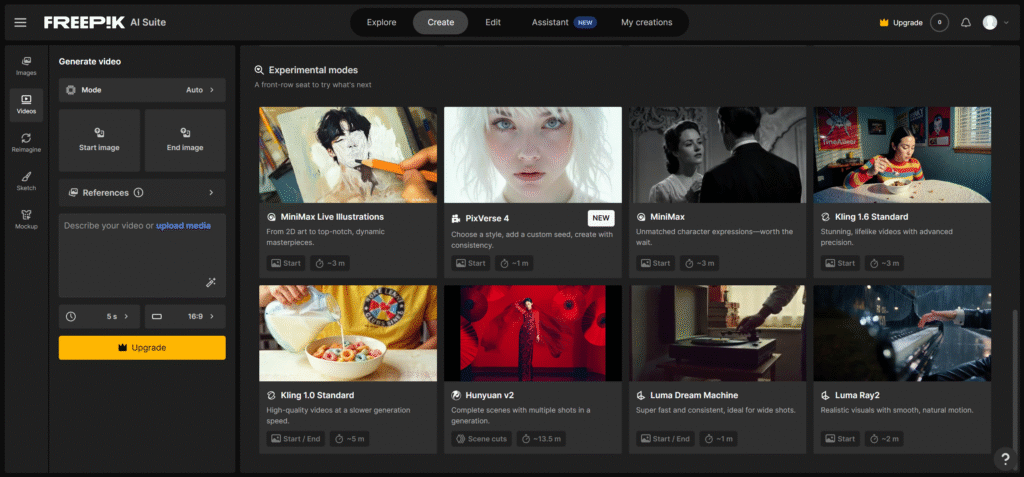Select Videos in the left sidebar
Image resolution: width=1024 pixels, height=477 pixels.
pyautogui.click(x=26, y=105)
